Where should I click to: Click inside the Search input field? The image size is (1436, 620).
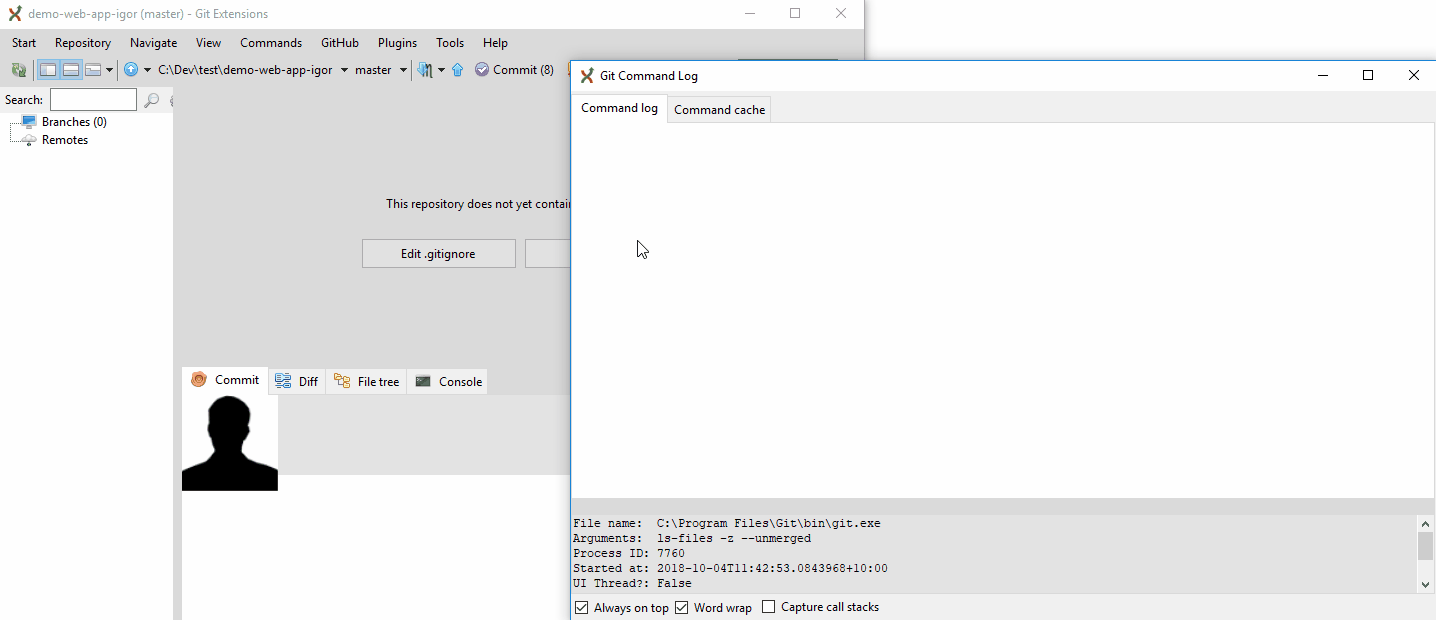click(92, 99)
